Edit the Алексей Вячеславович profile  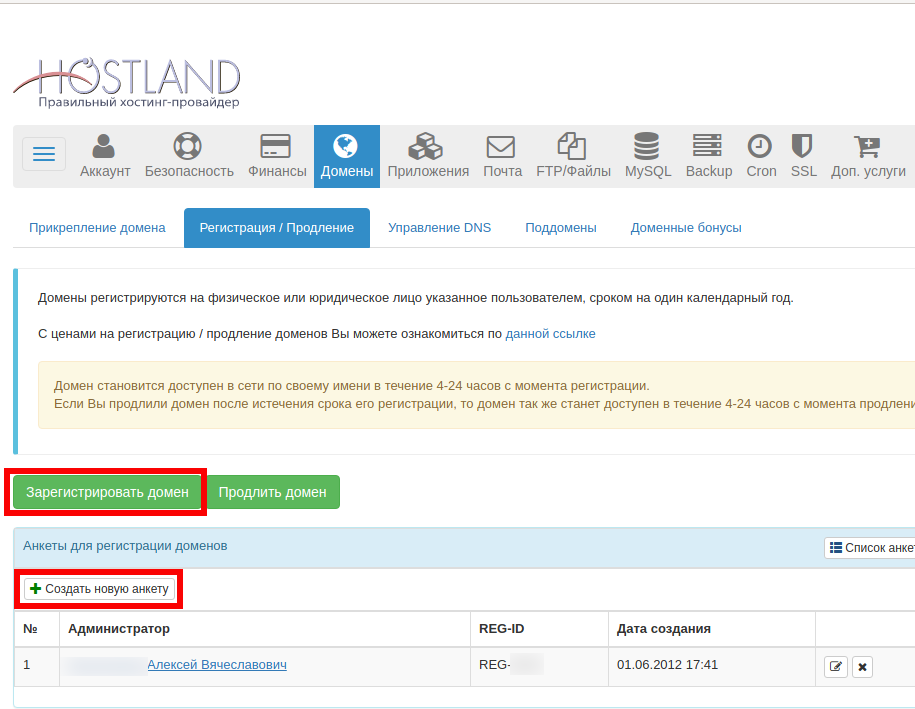[835, 667]
